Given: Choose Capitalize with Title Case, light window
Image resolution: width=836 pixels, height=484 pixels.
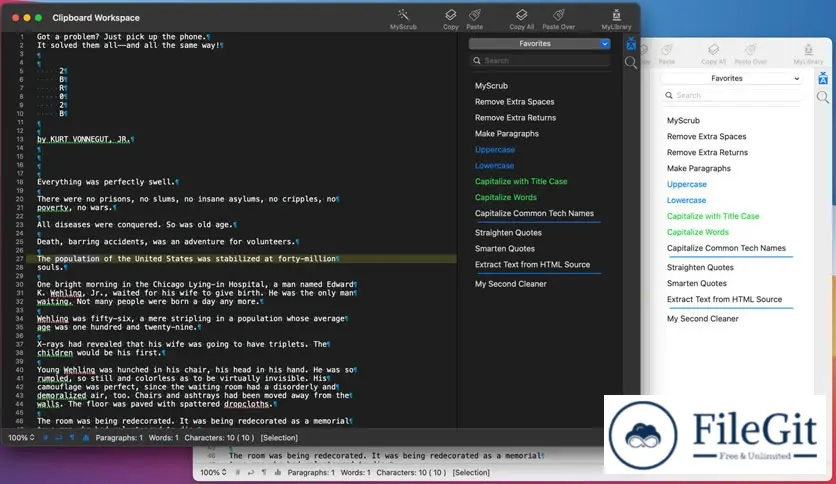Looking at the screenshot, I should coord(713,216).
